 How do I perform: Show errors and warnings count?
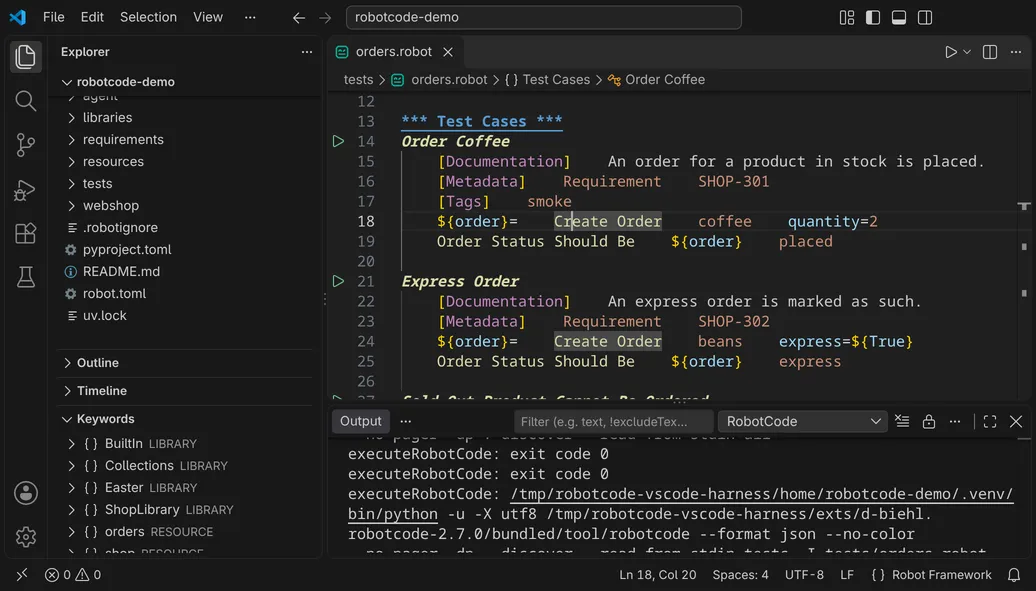point(73,574)
